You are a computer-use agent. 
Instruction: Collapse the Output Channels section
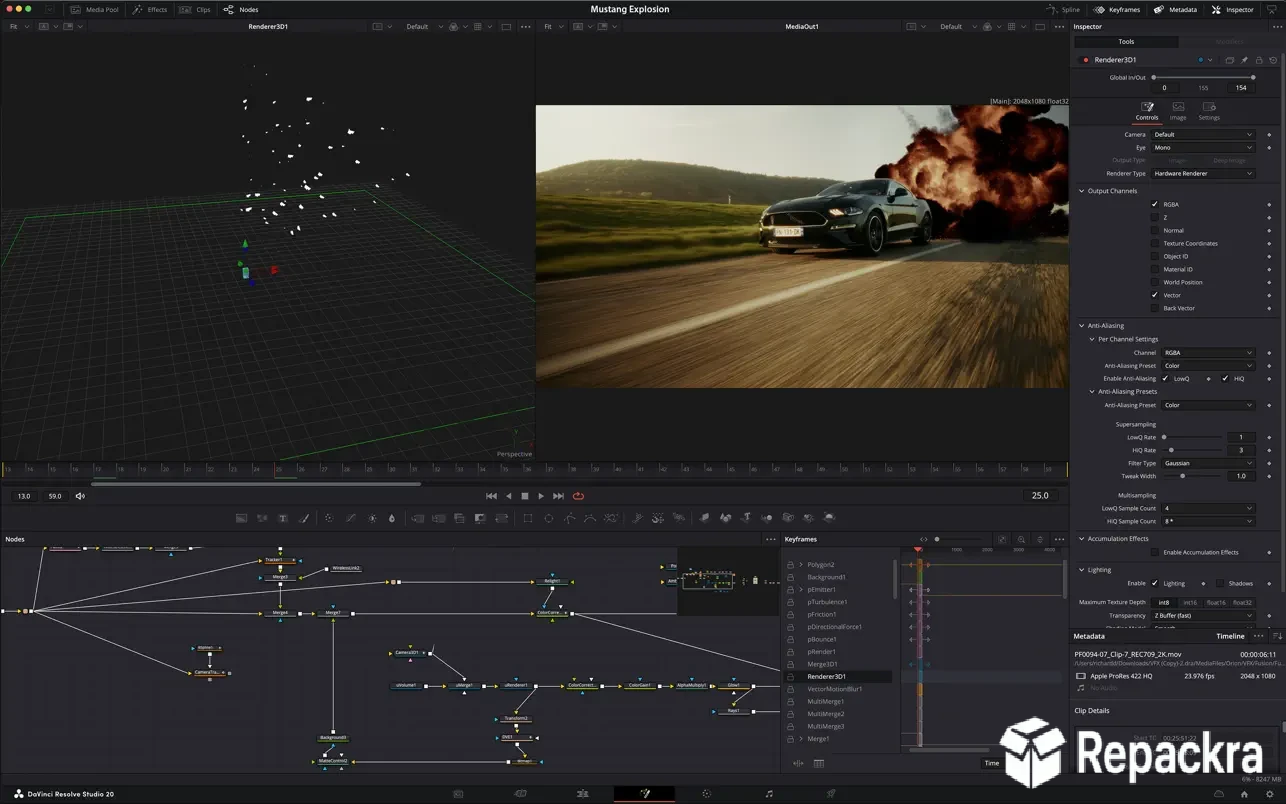(x=1081, y=191)
